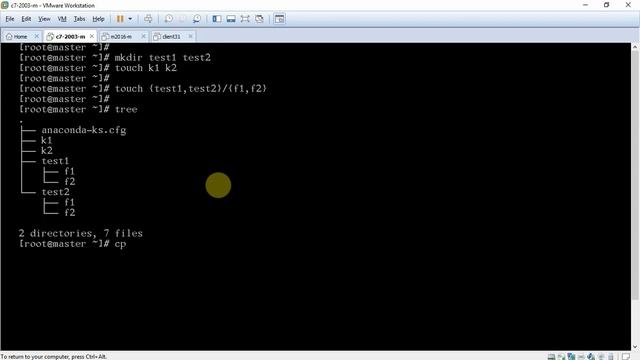640x360 pixels.
Task: Restore down the VMware Workstation window
Action: coord(607,5)
